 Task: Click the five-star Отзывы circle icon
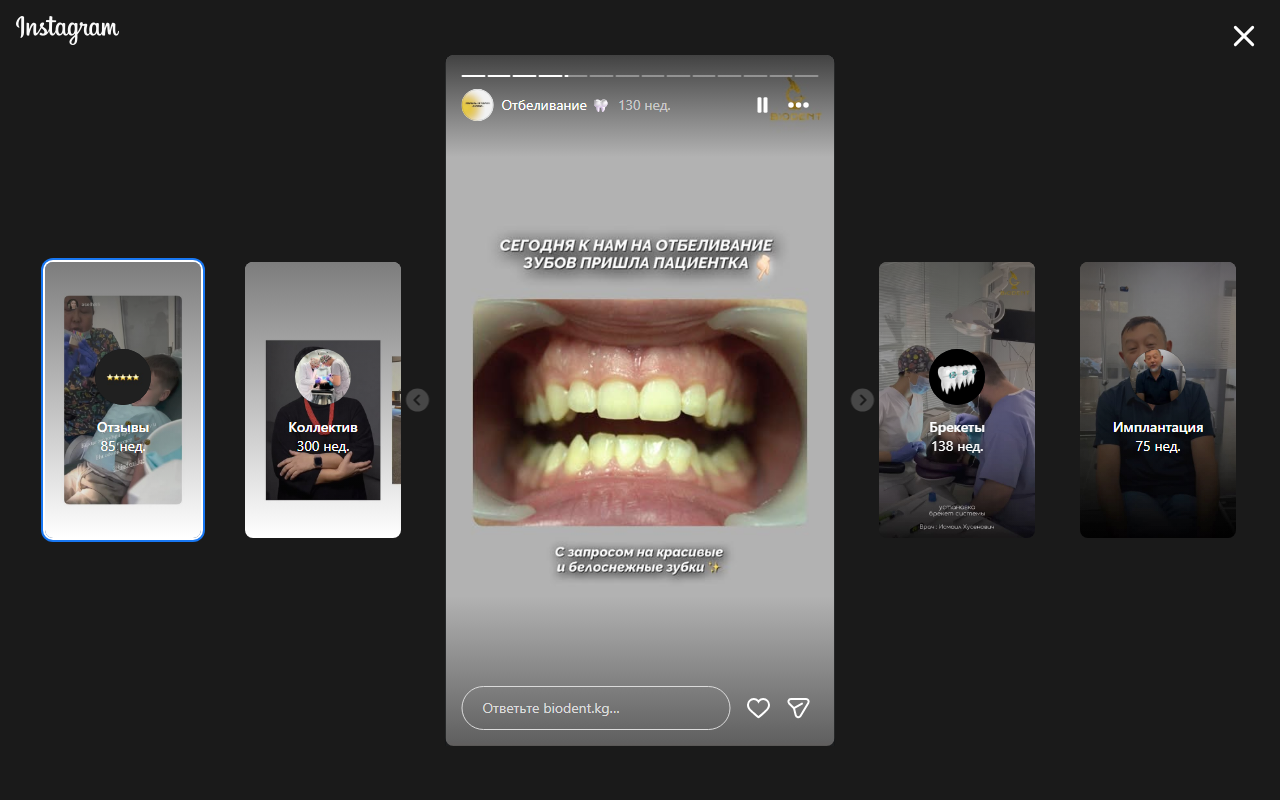123,377
